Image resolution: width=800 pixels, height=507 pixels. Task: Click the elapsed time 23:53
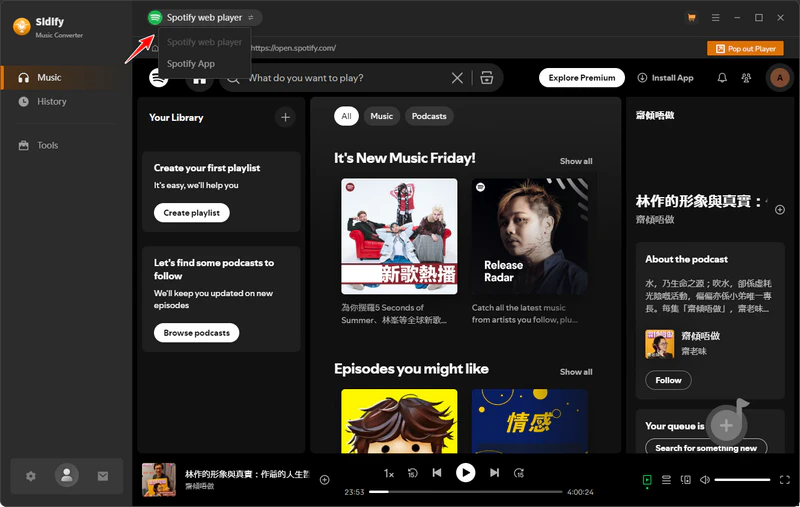pos(354,492)
